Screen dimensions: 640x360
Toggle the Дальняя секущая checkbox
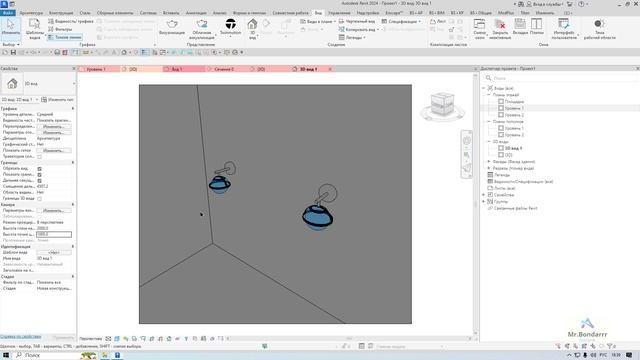(40, 180)
